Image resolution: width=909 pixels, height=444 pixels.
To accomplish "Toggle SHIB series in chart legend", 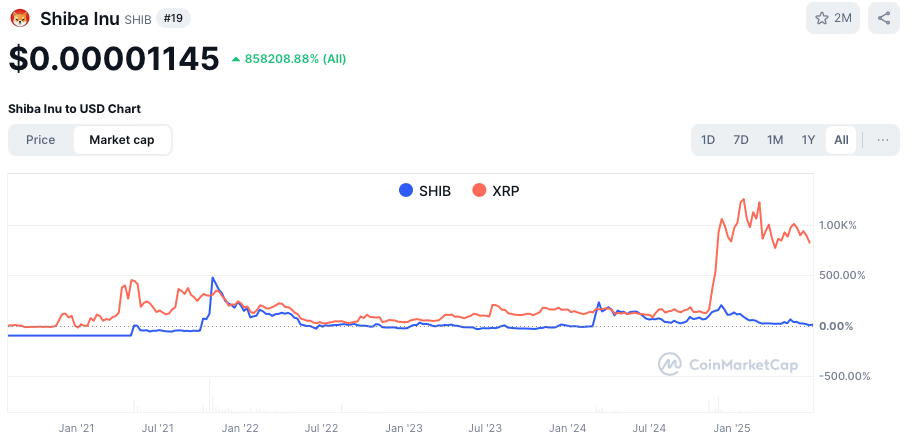I will (x=425, y=190).
